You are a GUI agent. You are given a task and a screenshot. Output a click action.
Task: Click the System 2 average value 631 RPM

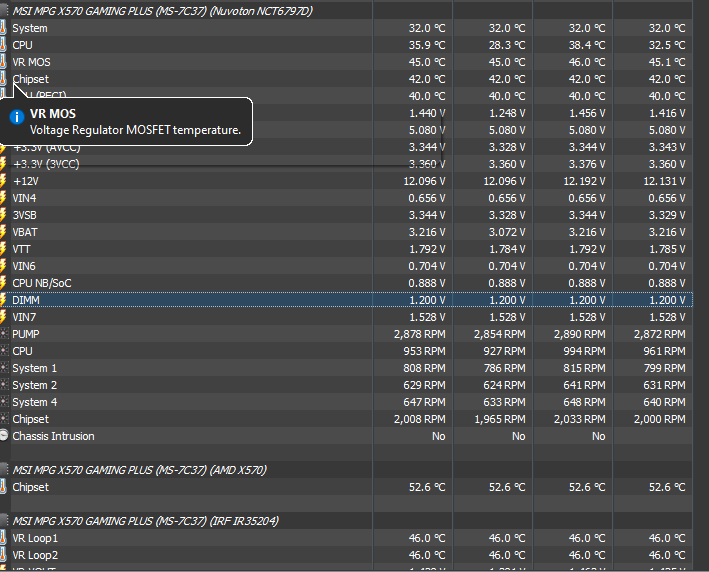664,385
